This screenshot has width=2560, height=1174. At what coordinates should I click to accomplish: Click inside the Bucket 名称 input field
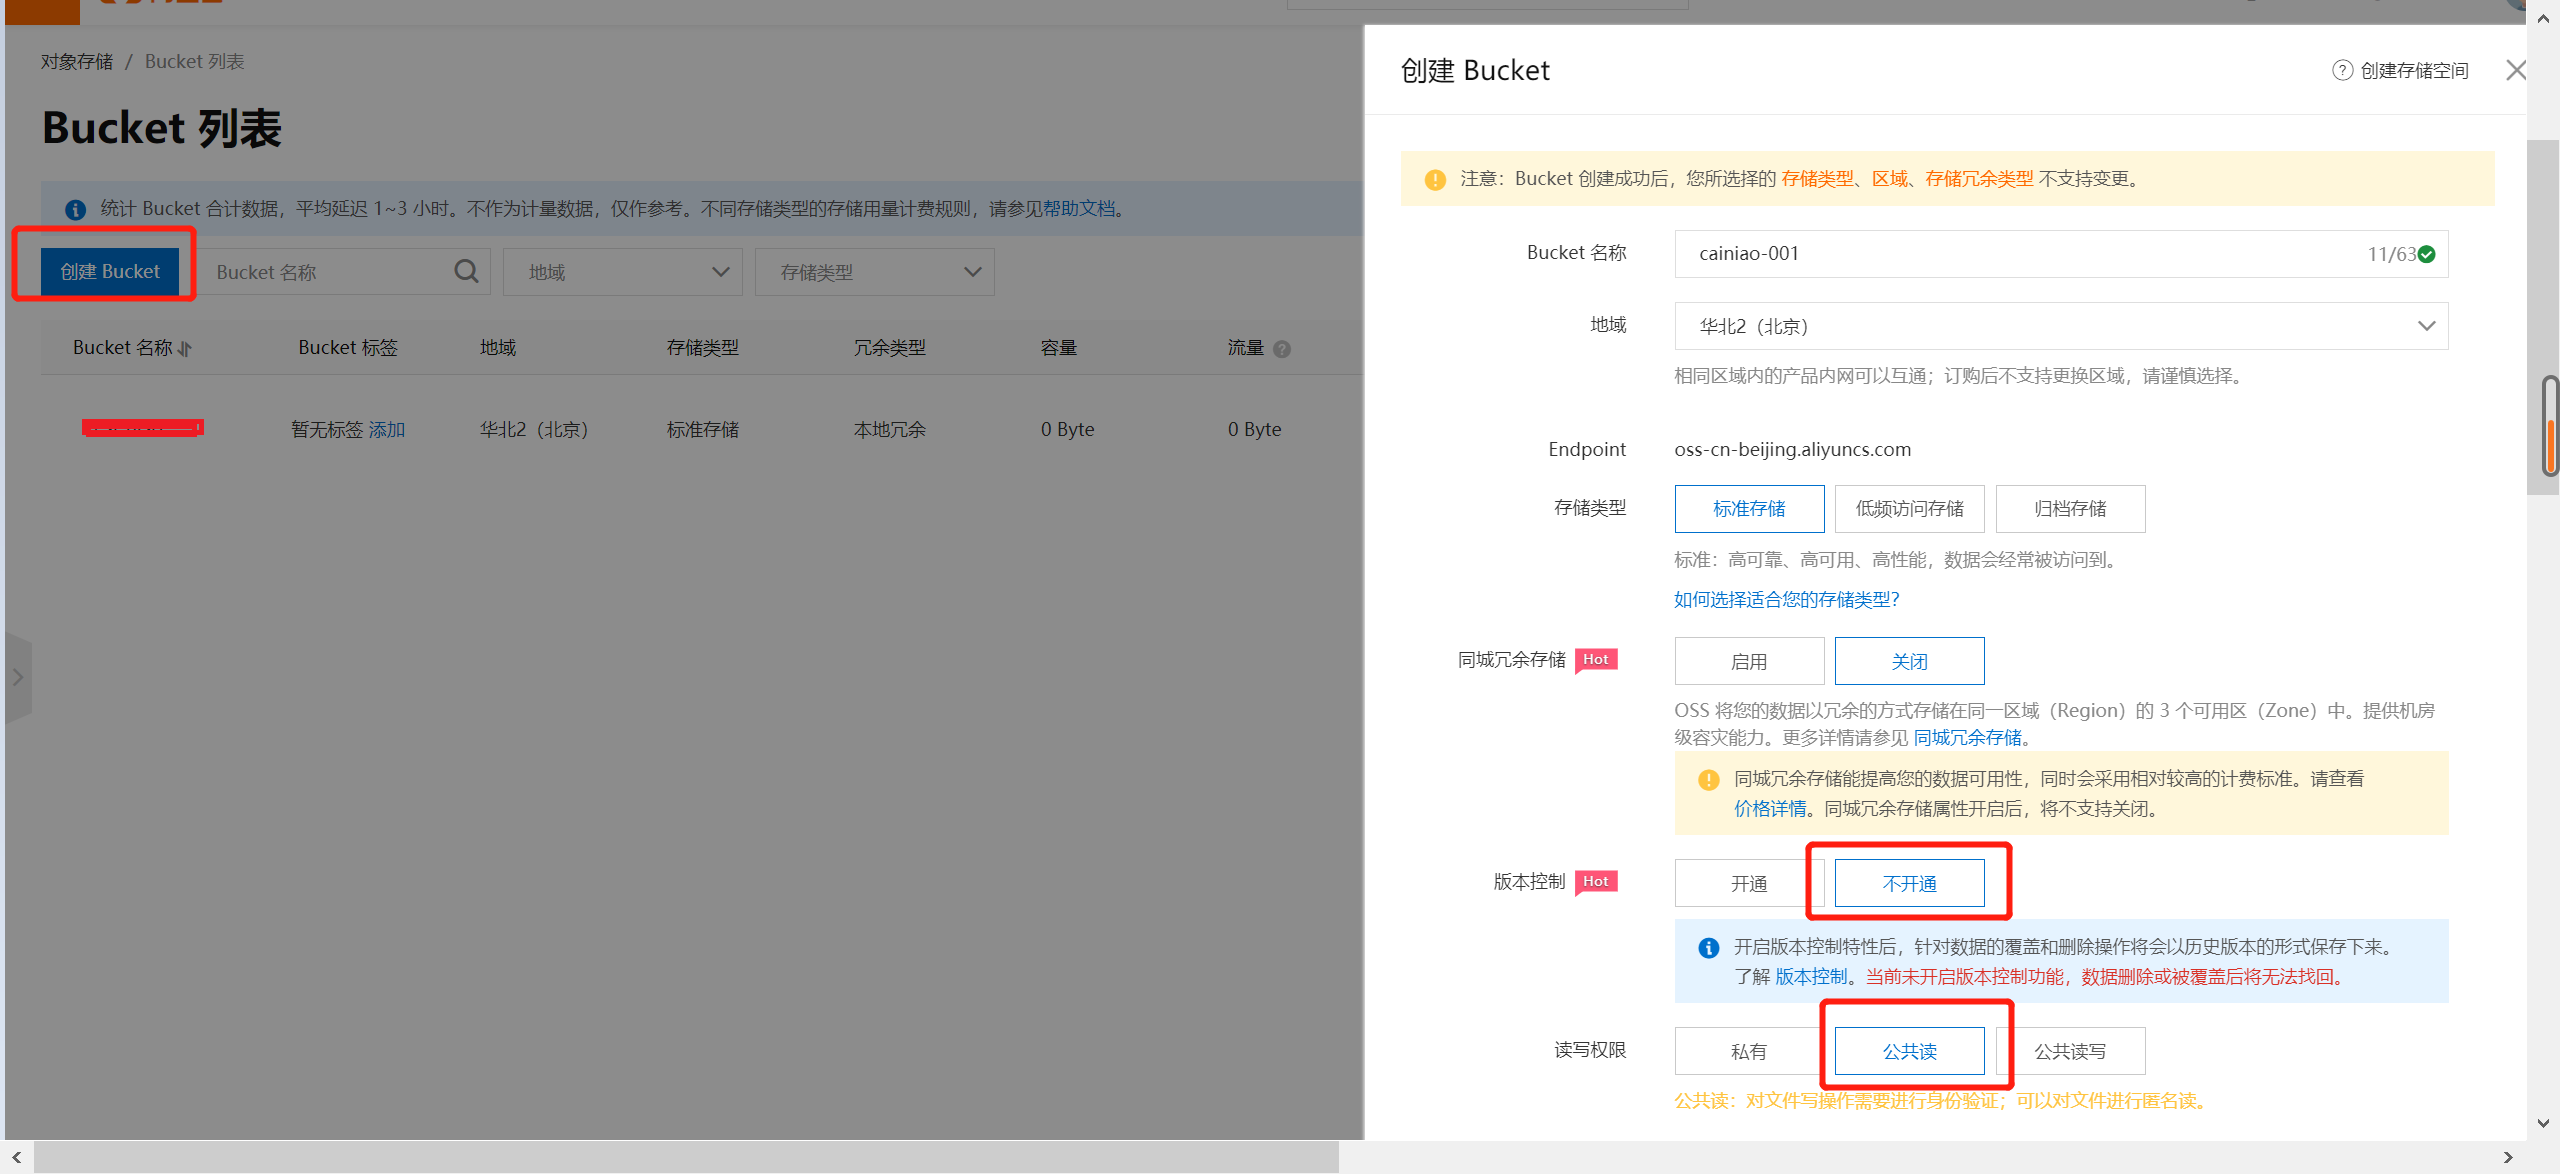2000,254
